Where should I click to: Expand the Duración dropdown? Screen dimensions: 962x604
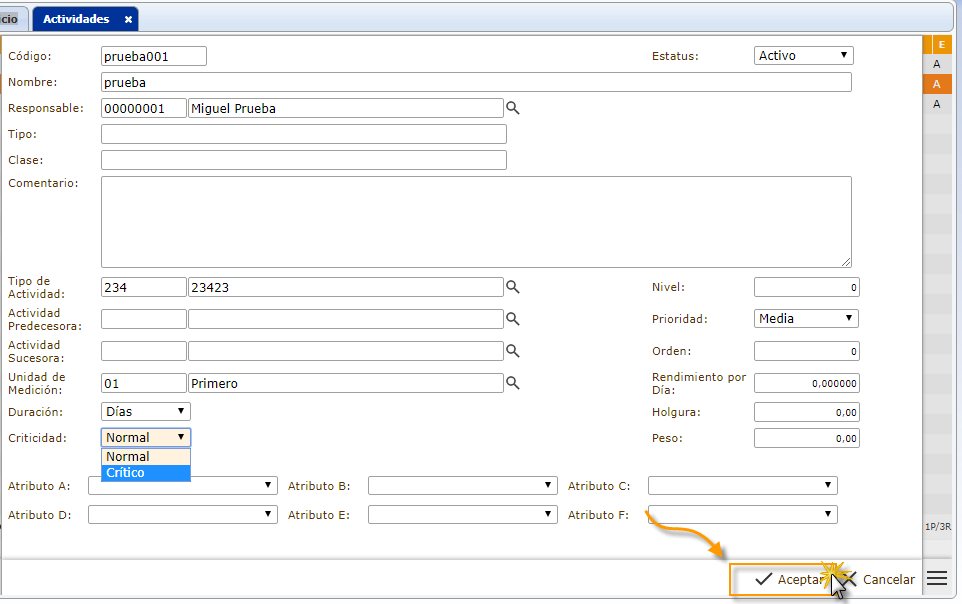pos(146,411)
